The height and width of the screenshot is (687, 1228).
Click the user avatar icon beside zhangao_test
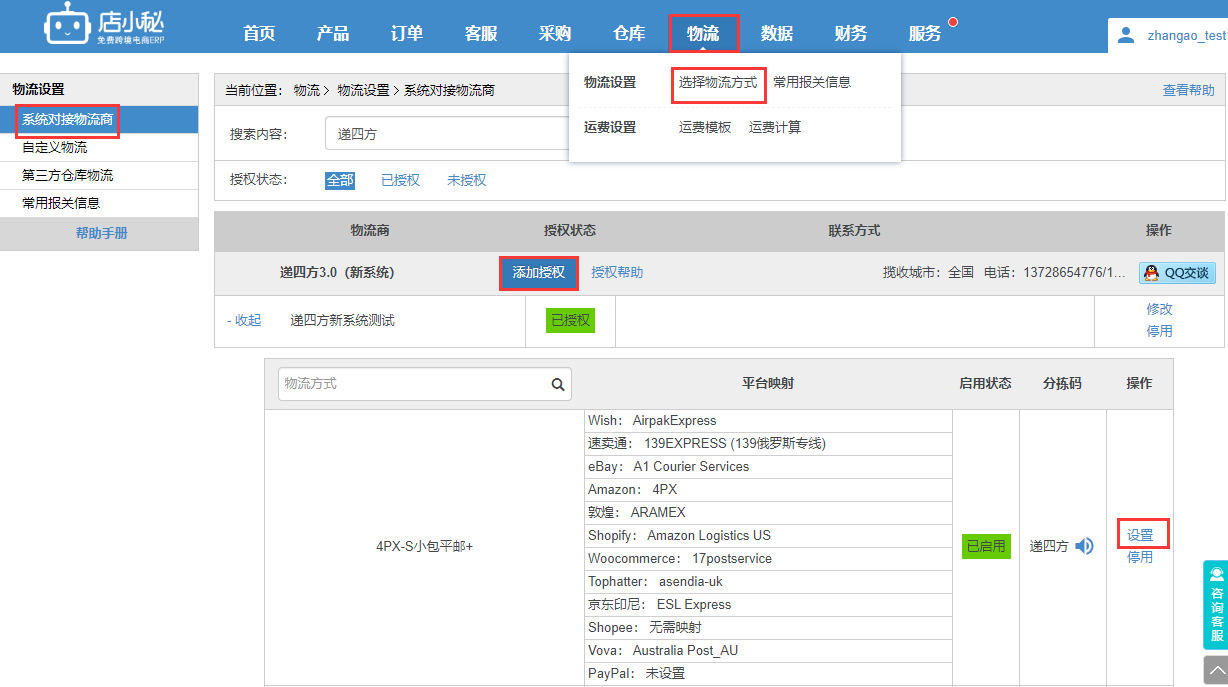pos(1126,35)
